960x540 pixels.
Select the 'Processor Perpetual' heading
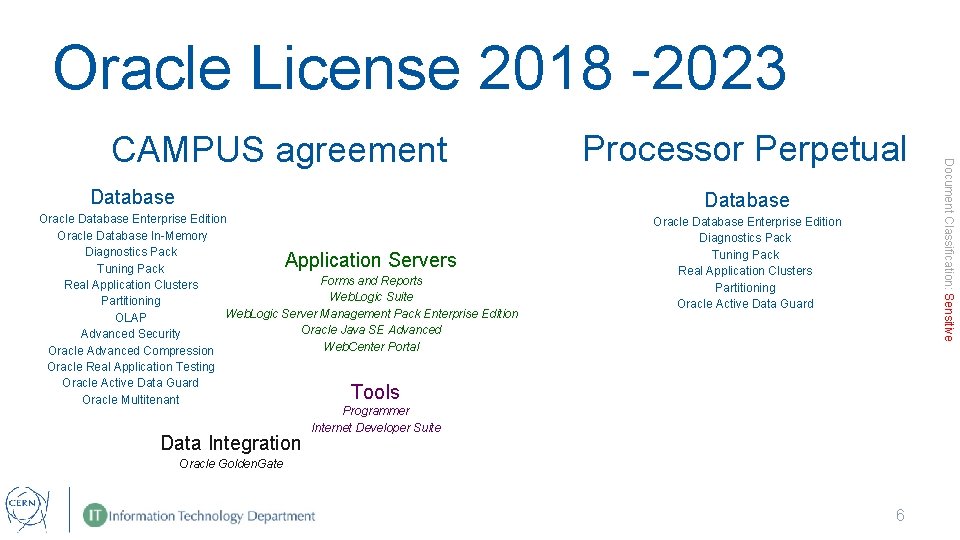point(744,149)
